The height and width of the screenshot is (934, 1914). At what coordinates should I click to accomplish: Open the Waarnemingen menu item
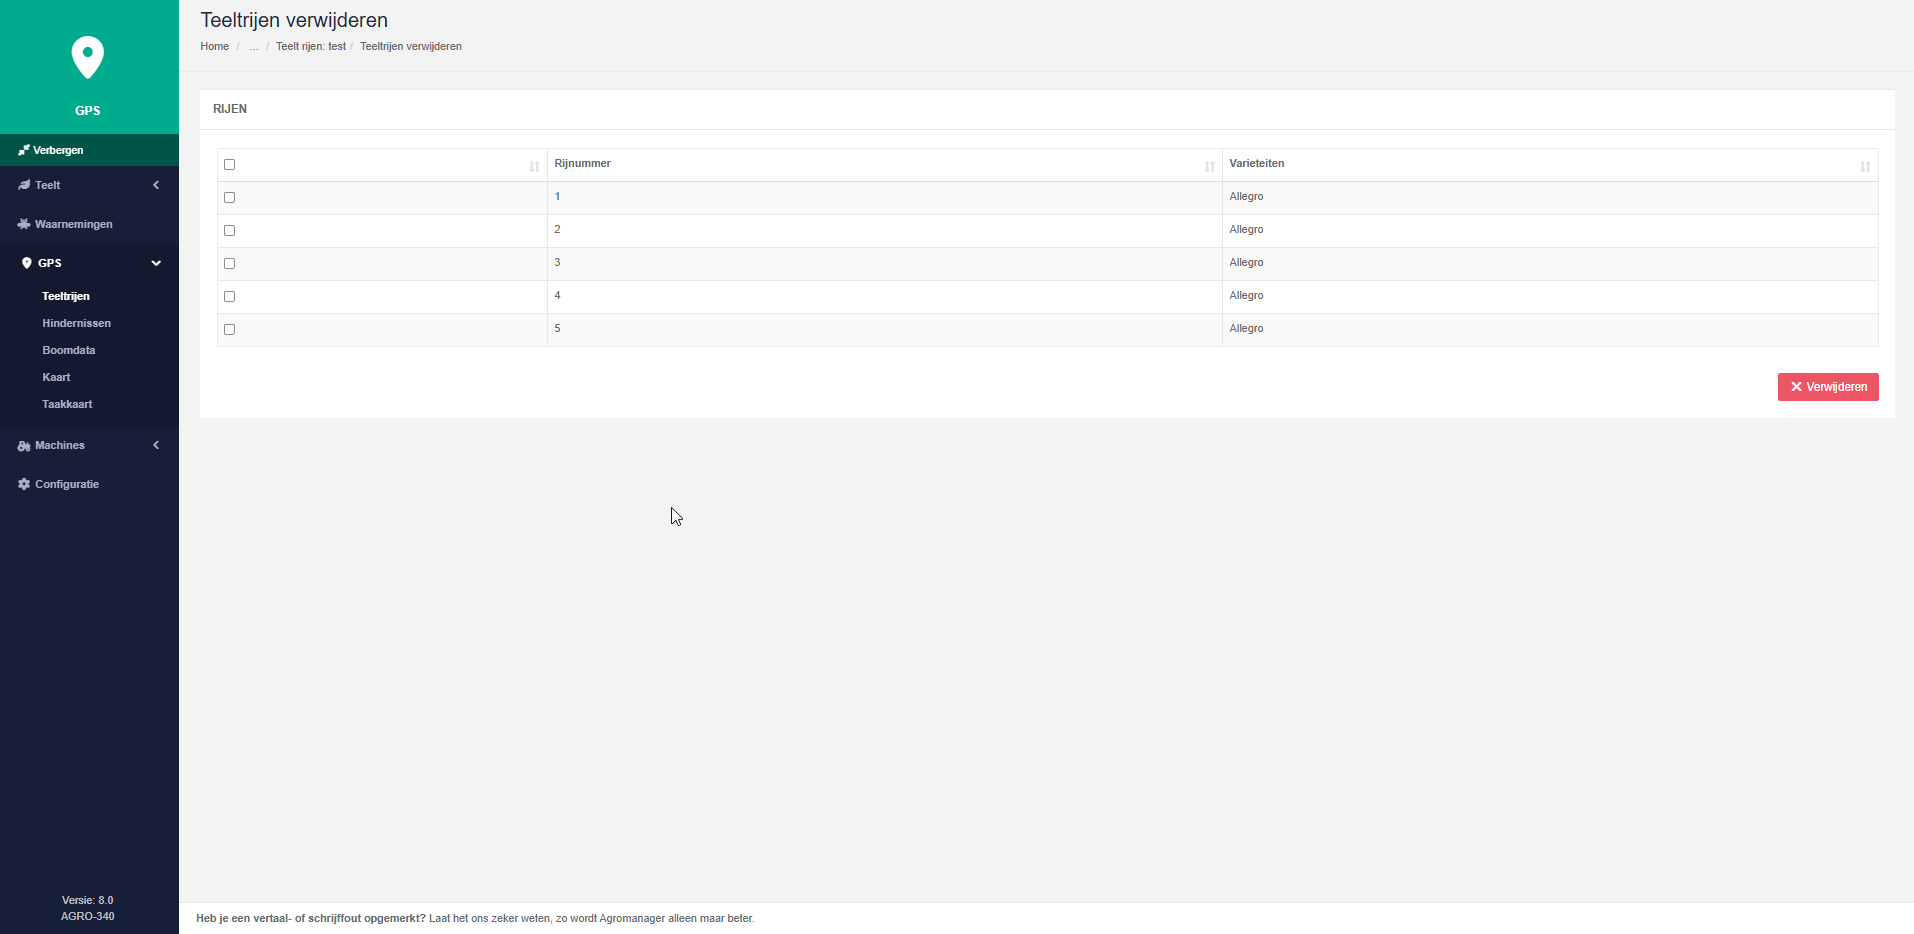click(x=89, y=224)
